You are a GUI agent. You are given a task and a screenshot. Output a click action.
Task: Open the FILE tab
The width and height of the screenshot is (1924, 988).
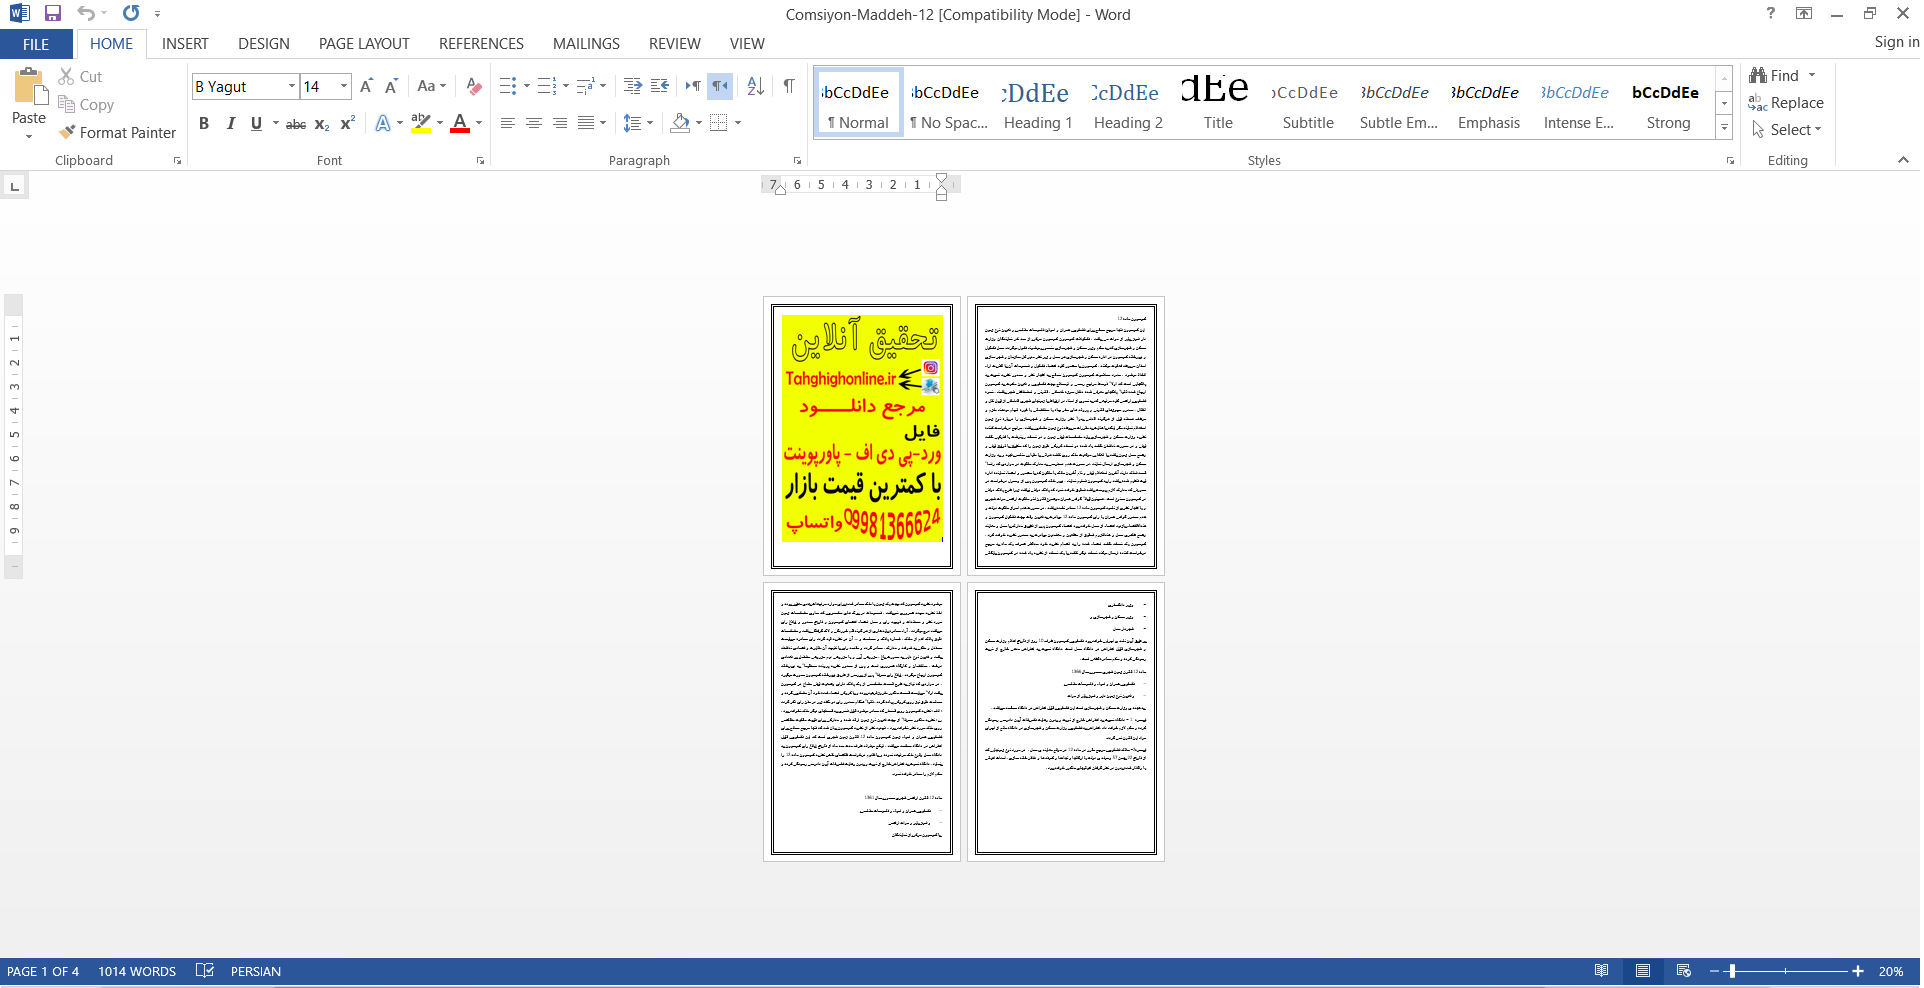pyautogui.click(x=36, y=44)
